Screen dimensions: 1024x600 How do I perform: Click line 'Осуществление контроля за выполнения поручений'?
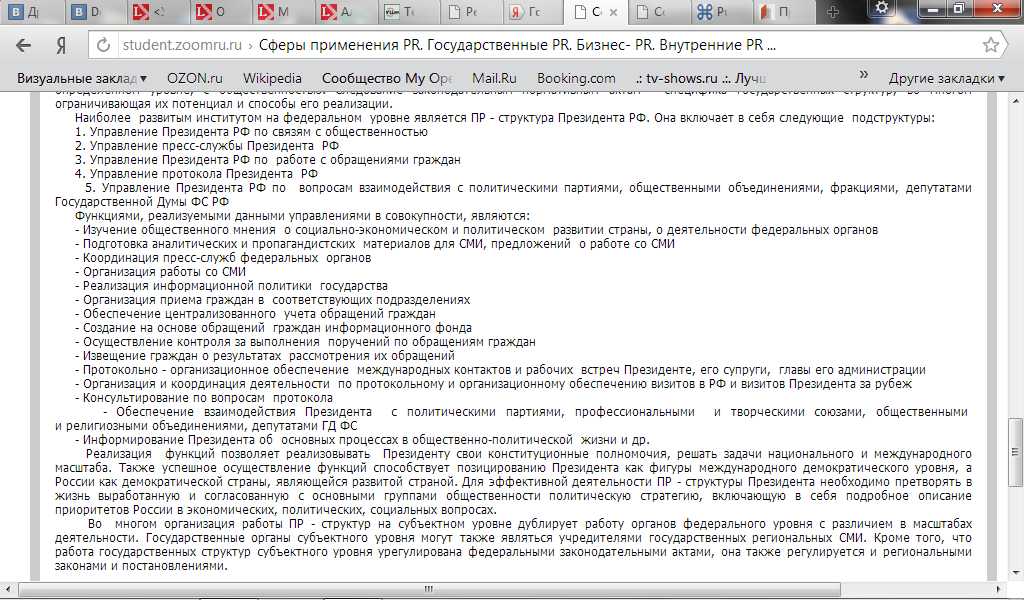(305, 342)
